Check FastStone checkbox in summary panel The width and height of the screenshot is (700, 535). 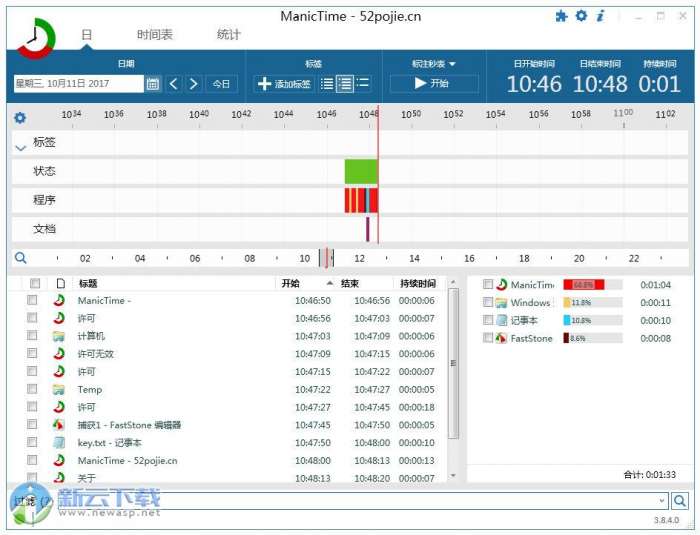tap(488, 338)
